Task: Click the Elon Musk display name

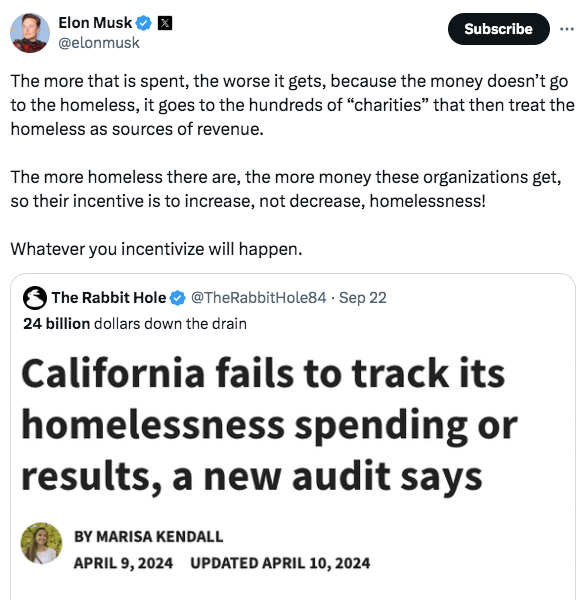Action: click(95, 23)
